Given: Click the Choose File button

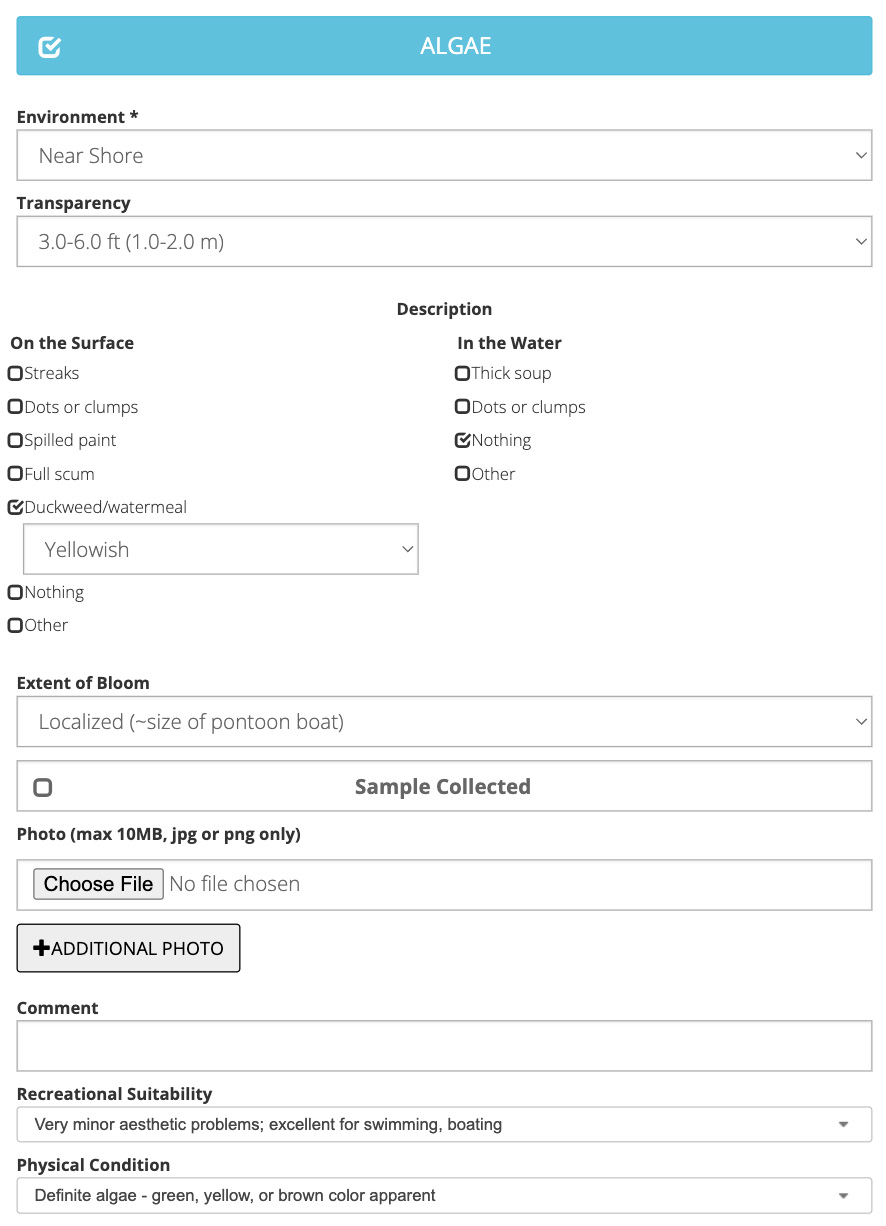Looking at the screenshot, I should 98,884.
